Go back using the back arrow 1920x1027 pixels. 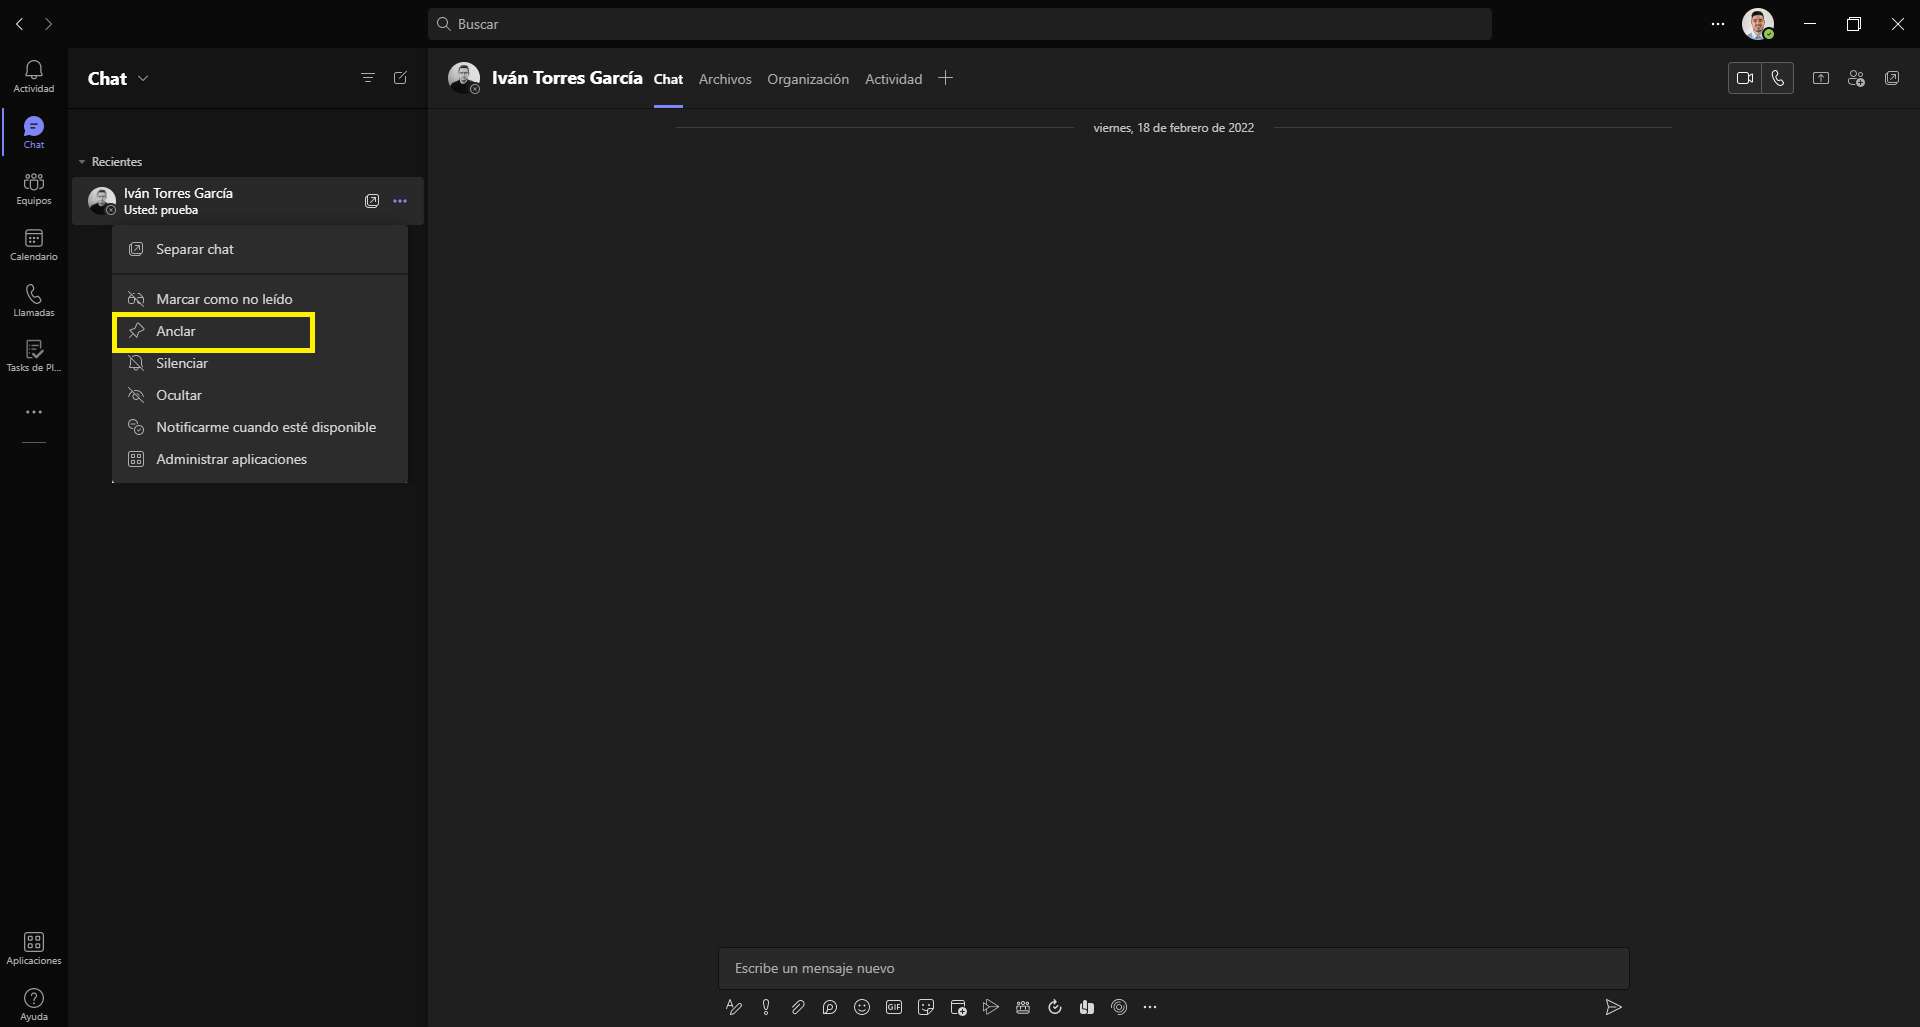(x=19, y=23)
